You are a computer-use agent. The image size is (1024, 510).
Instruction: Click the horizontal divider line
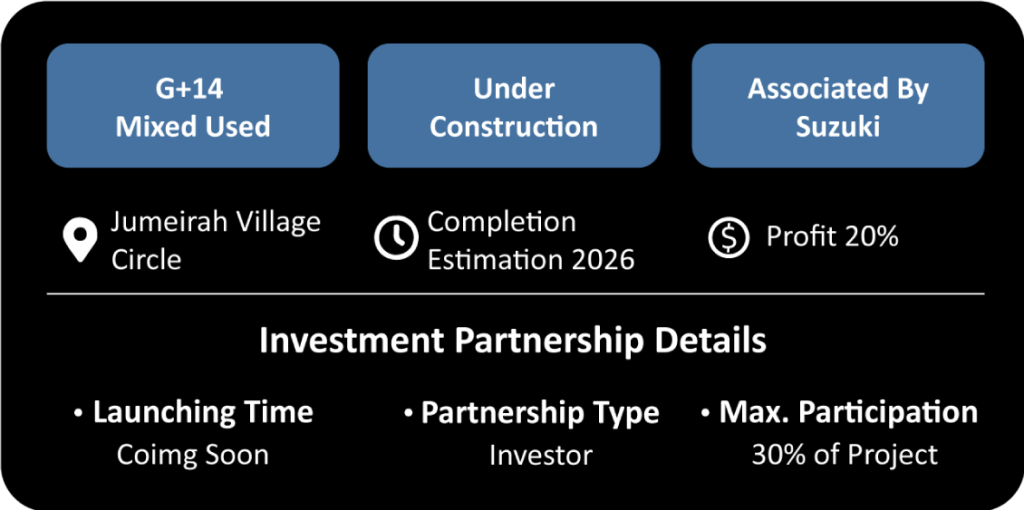[515, 294]
